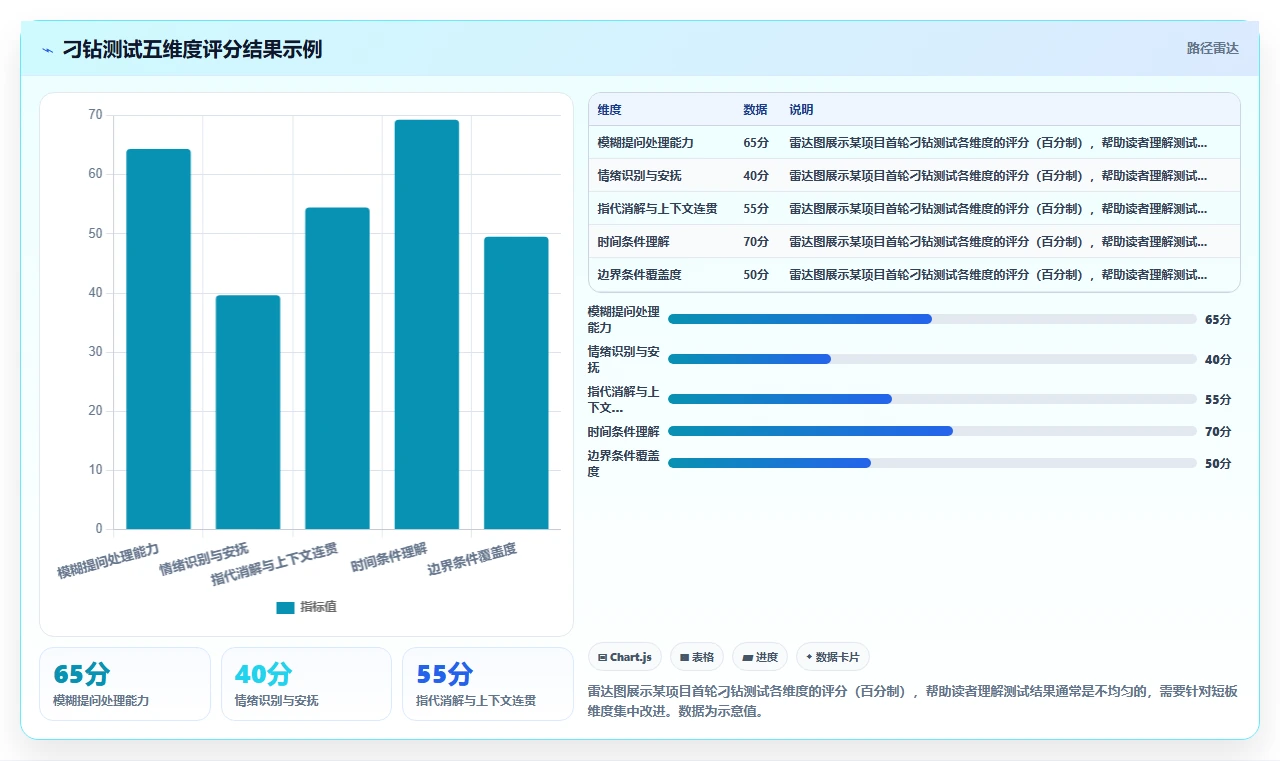Open the 40分 情绪识别与安抚 data card
1280x761 pixels.
(x=306, y=684)
